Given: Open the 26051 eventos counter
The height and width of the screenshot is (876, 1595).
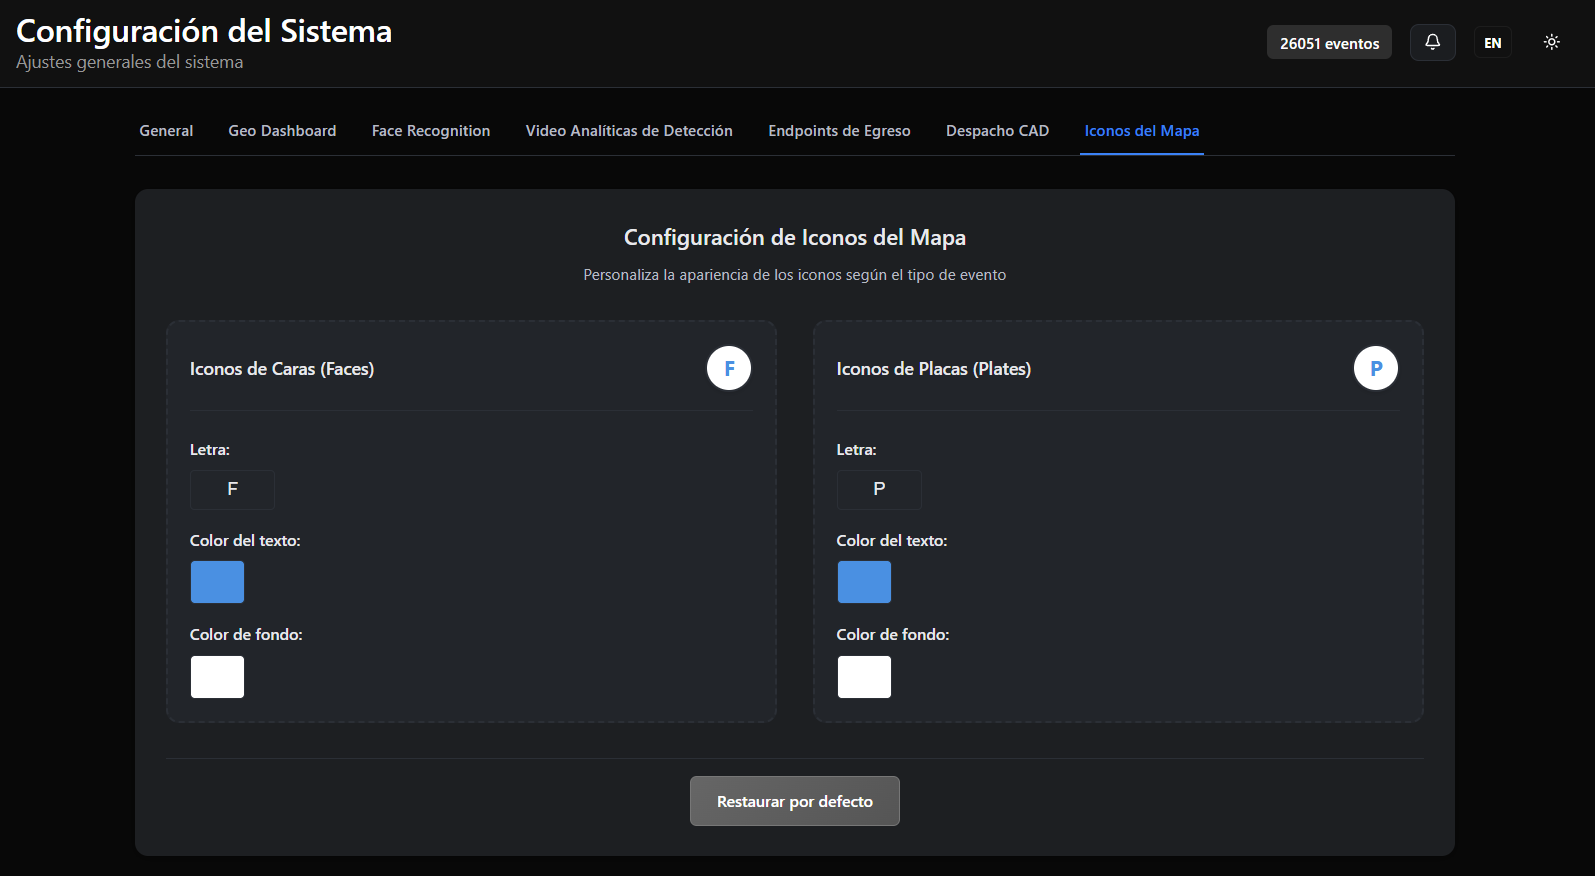Looking at the screenshot, I should [x=1329, y=43].
